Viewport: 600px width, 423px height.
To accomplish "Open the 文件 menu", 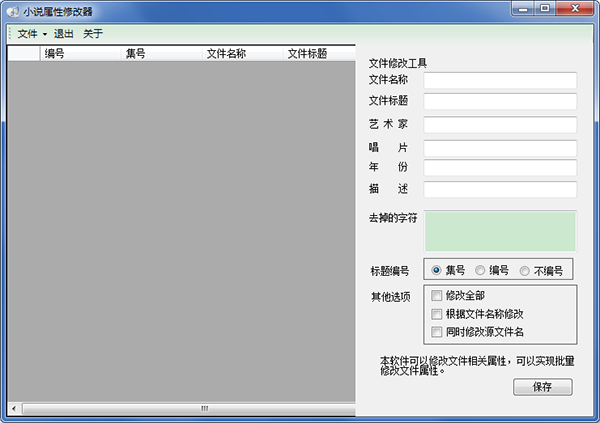I will pyautogui.click(x=32, y=34).
